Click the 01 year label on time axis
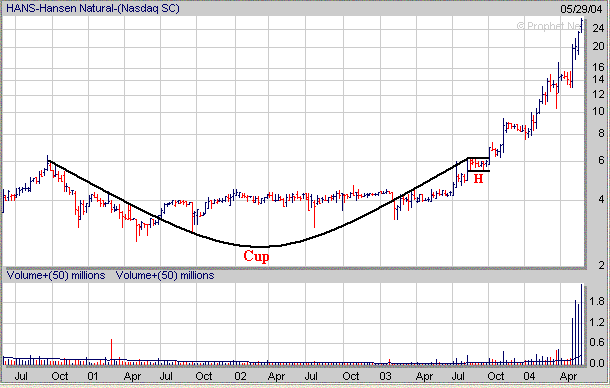This screenshot has height=388, width=610. tap(93, 376)
